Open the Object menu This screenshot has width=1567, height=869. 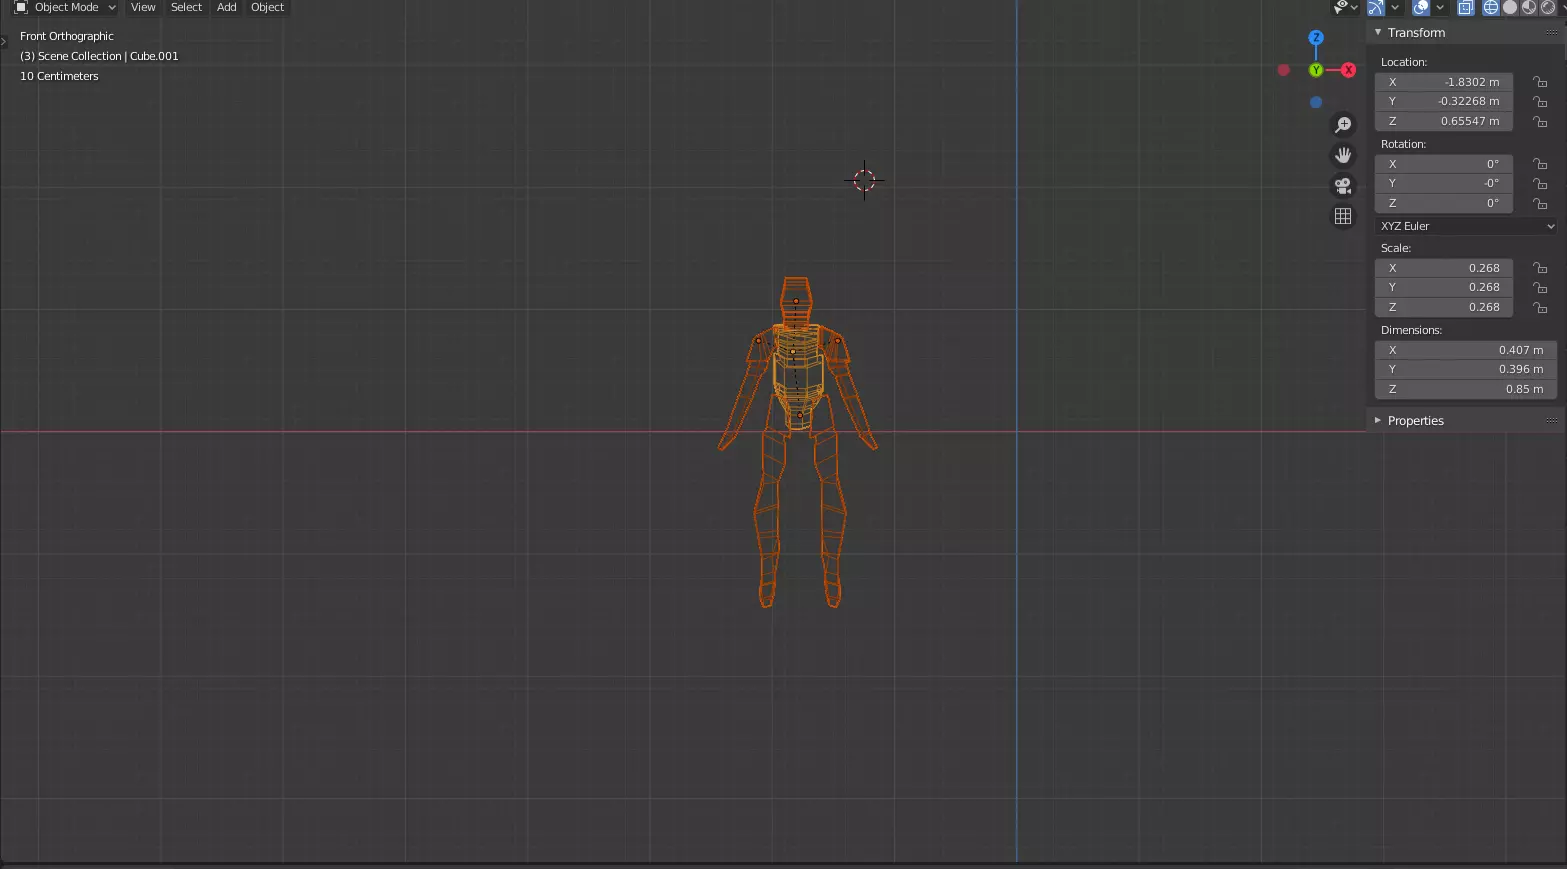(267, 7)
